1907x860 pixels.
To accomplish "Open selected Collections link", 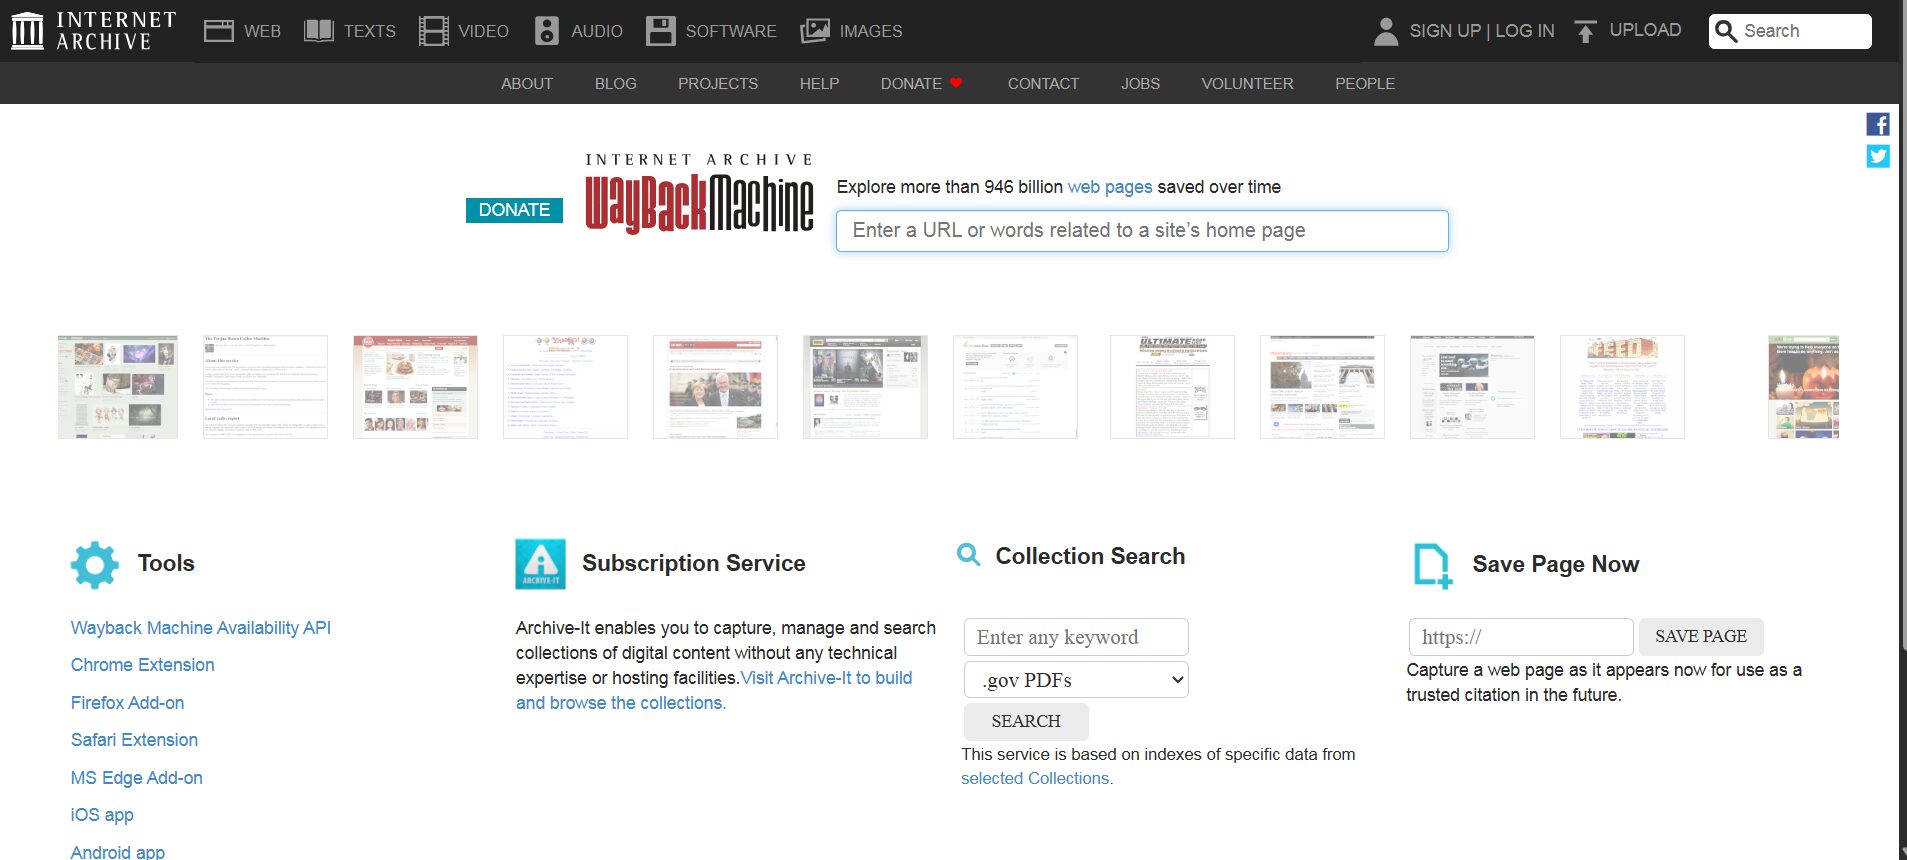I will (1035, 778).
